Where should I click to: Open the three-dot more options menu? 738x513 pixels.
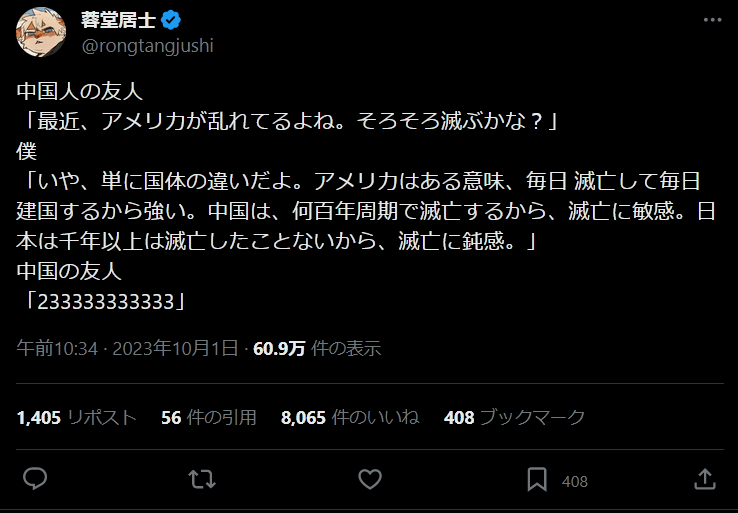[709, 21]
